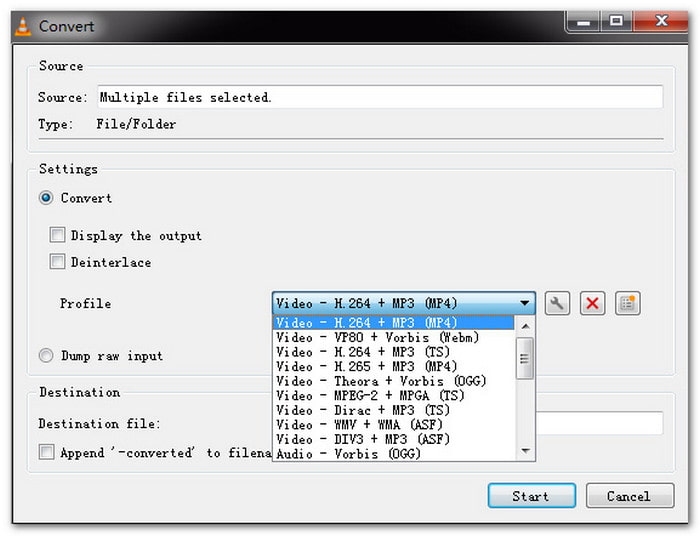The image size is (700, 536).
Task: Create a new profile icon
Action: (x=628, y=304)
